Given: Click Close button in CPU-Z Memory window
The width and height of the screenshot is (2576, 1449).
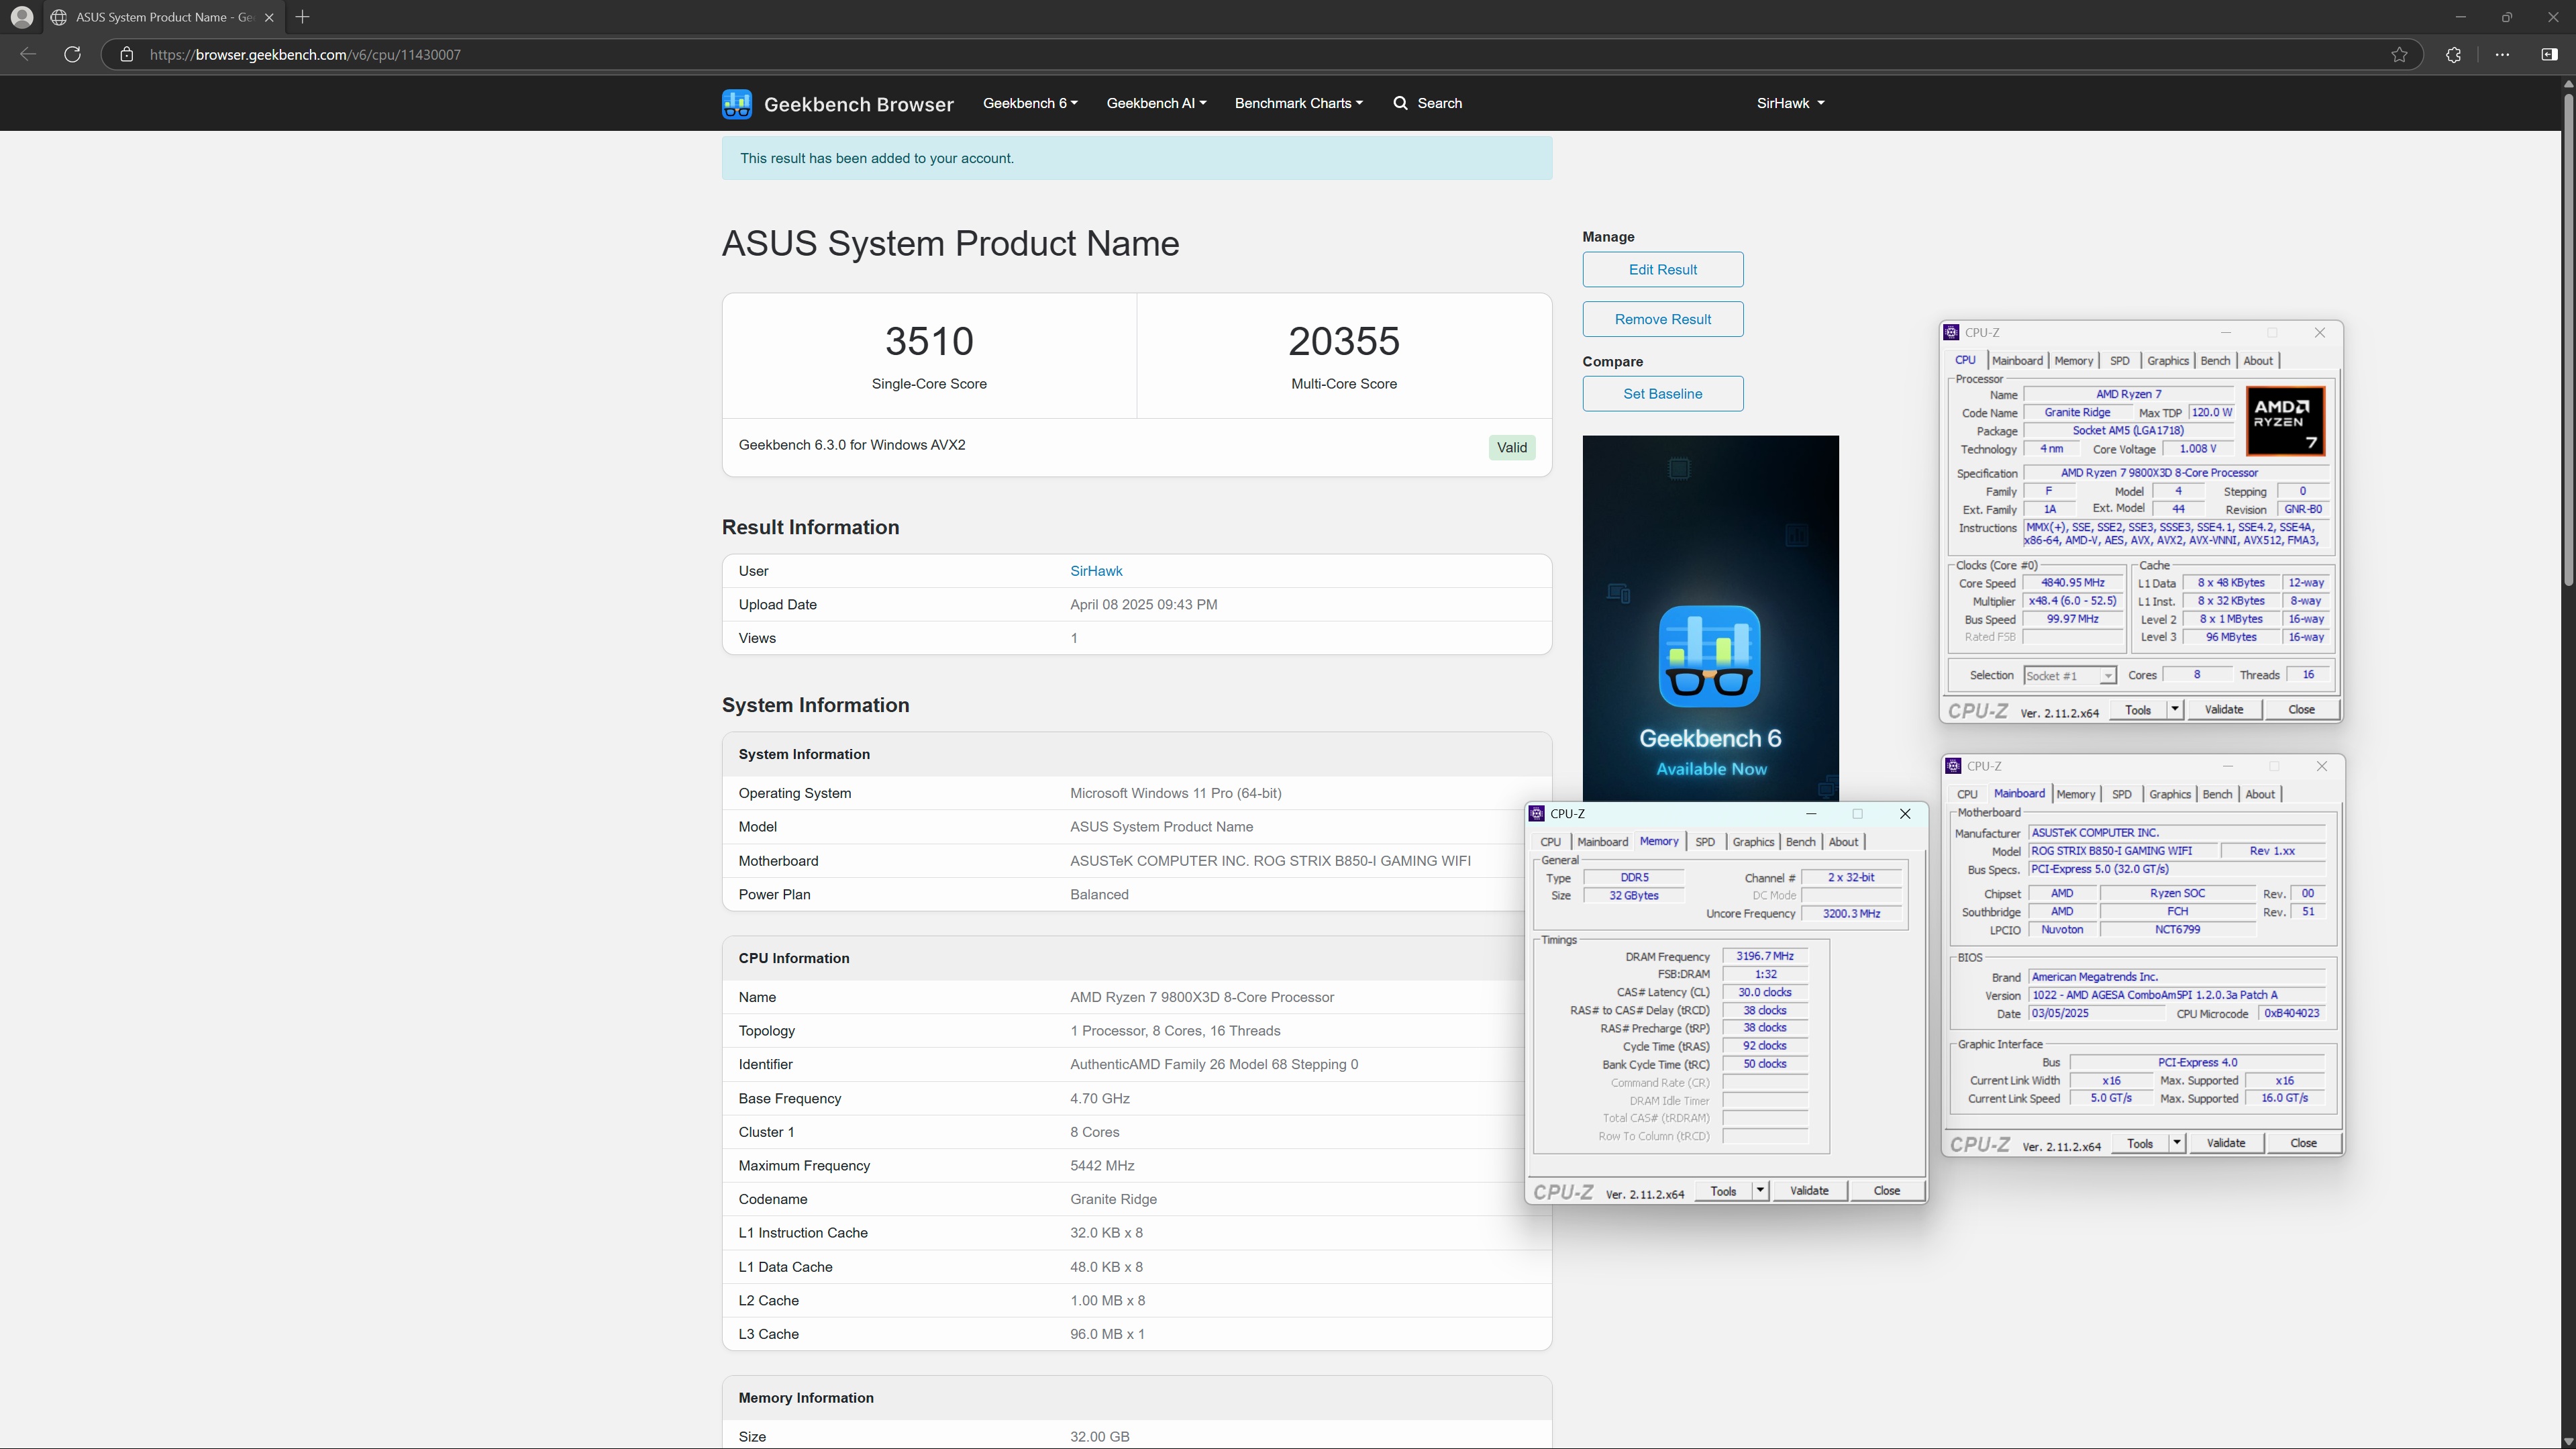Looking at the screenshot, I should 1886,1191.
